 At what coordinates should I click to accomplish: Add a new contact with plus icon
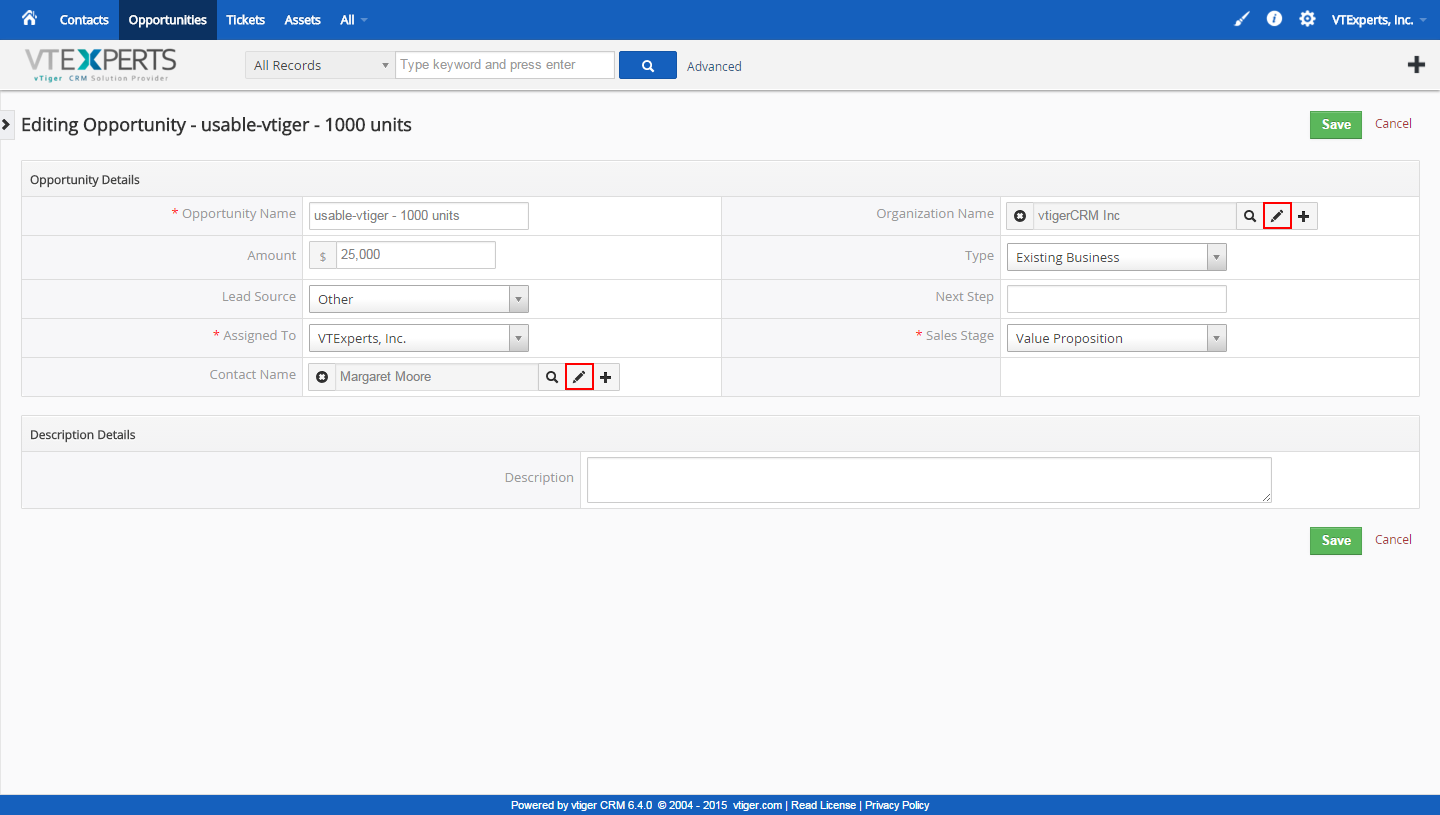(x=606, y=377)
